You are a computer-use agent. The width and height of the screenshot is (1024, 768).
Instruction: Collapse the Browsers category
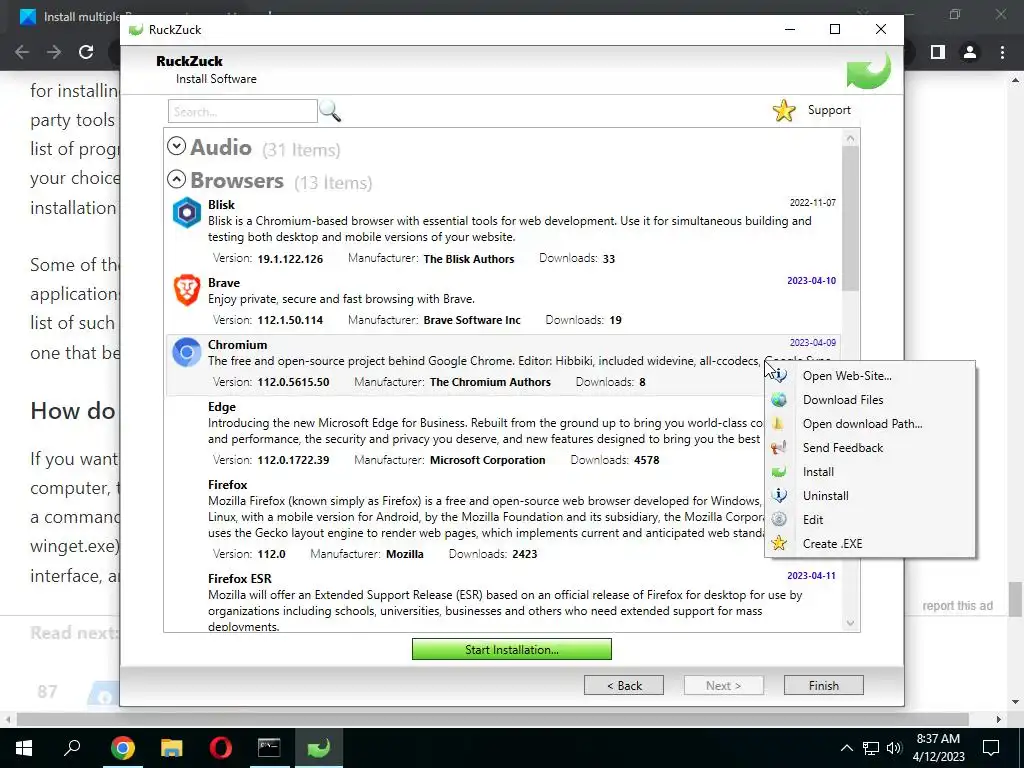(x=176, y=179)
